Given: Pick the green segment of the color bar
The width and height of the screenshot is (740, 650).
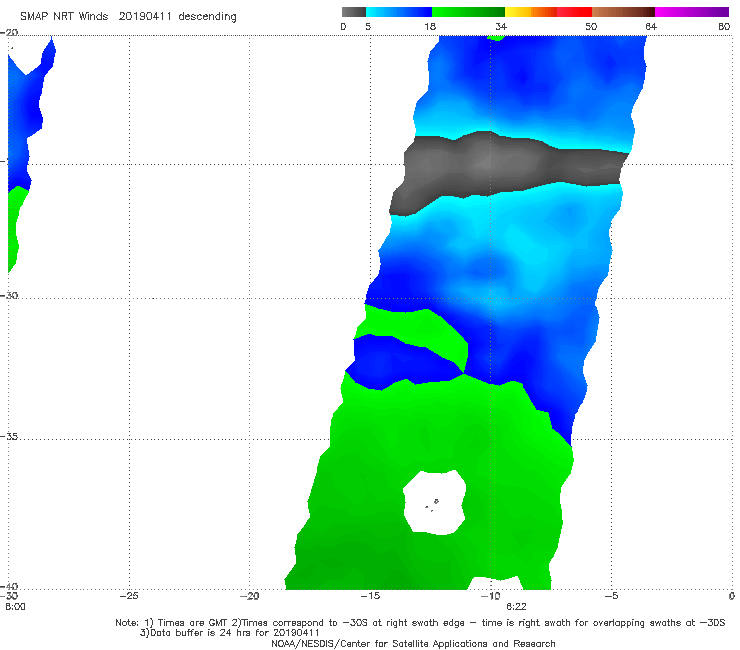Looking at the screenshot, I should point(468,12).
